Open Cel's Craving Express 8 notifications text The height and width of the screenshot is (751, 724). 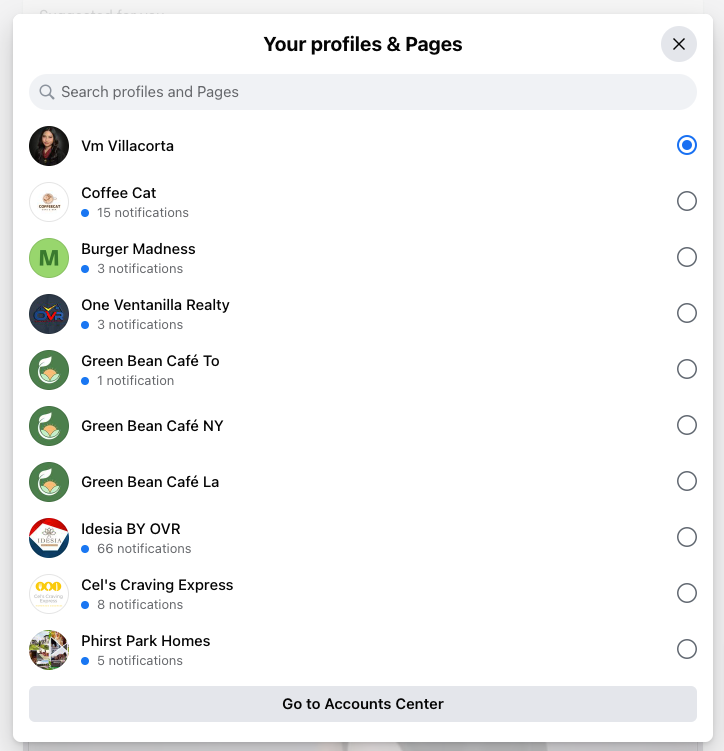[x=140, y=604]
